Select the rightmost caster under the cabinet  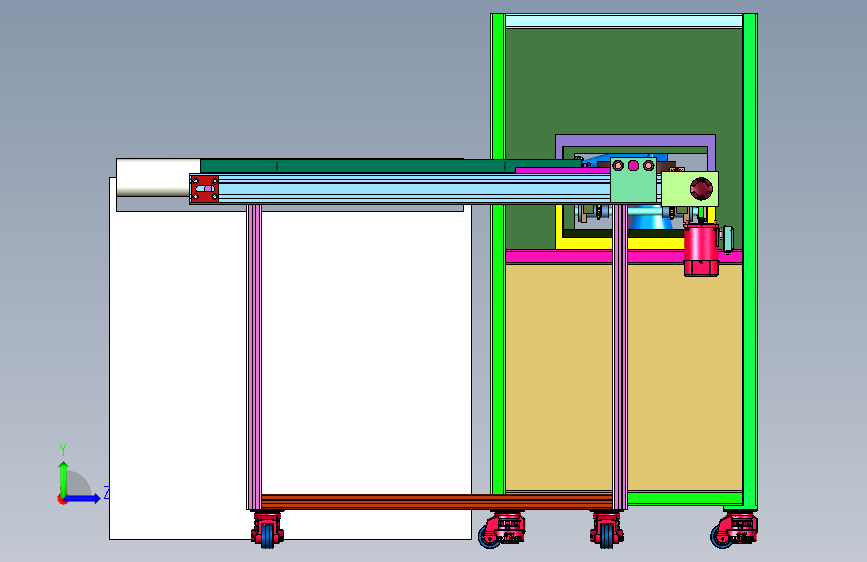pyautogui.click(x=734, y=529)
